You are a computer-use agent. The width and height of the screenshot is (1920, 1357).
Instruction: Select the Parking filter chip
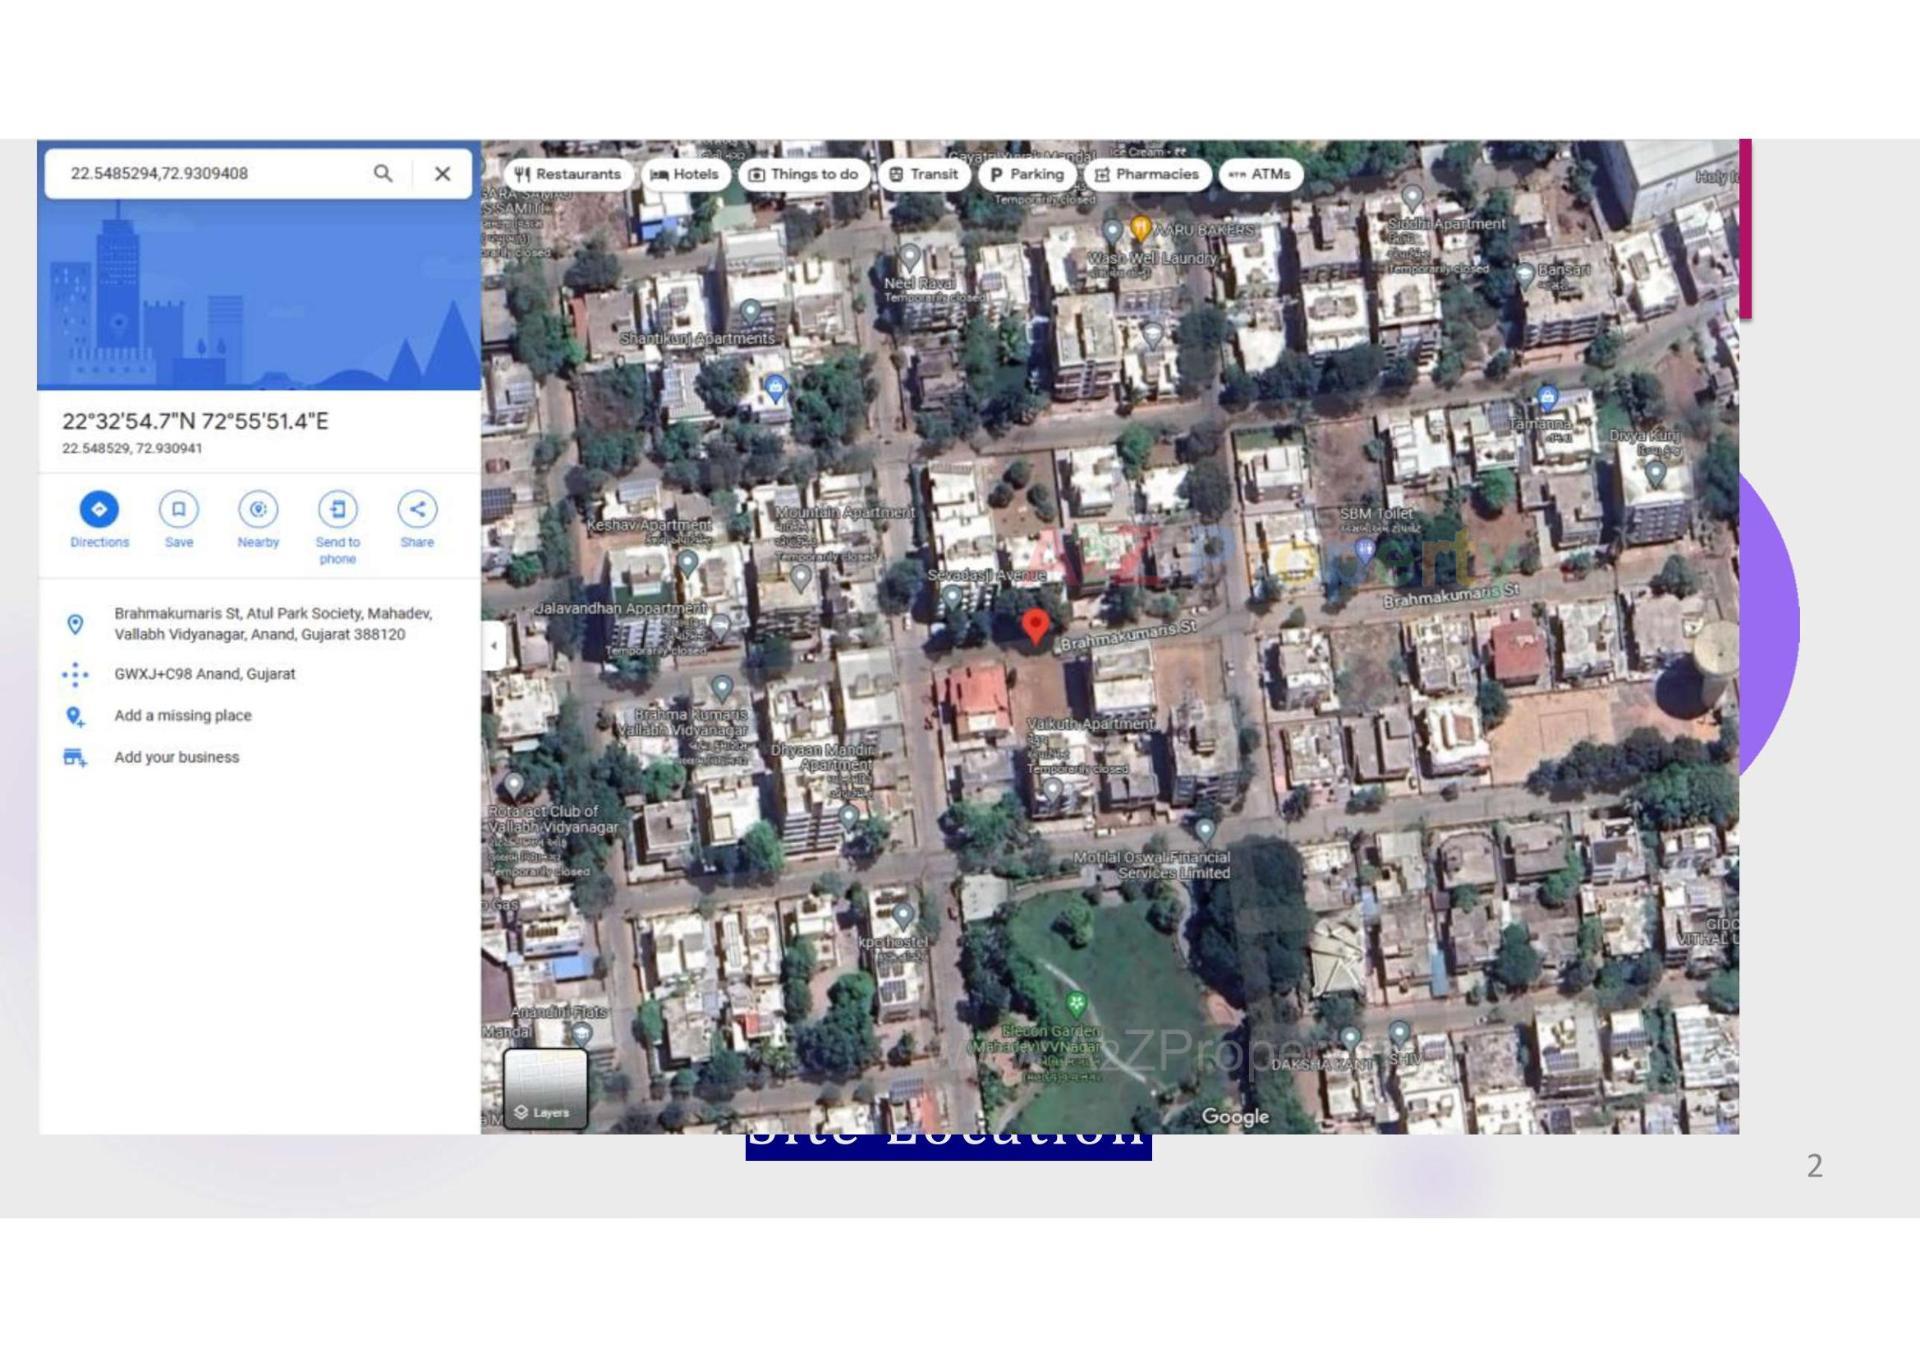[x=1027, y=174]
